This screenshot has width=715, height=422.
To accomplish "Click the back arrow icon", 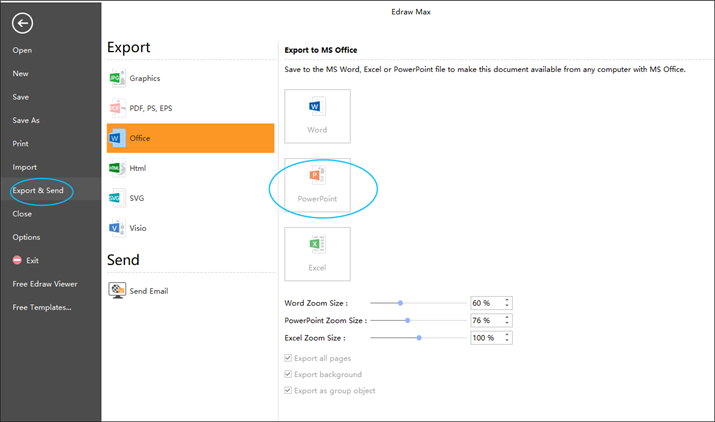I will click(x=22, y=23).
